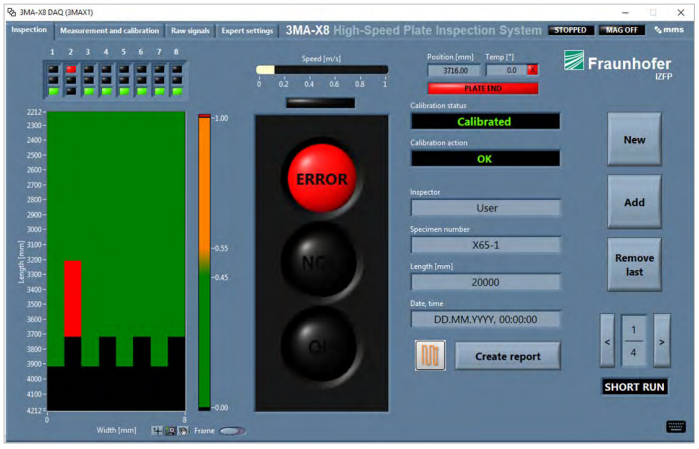Click the Fraunhofer IZFP logo

point(618,65)
